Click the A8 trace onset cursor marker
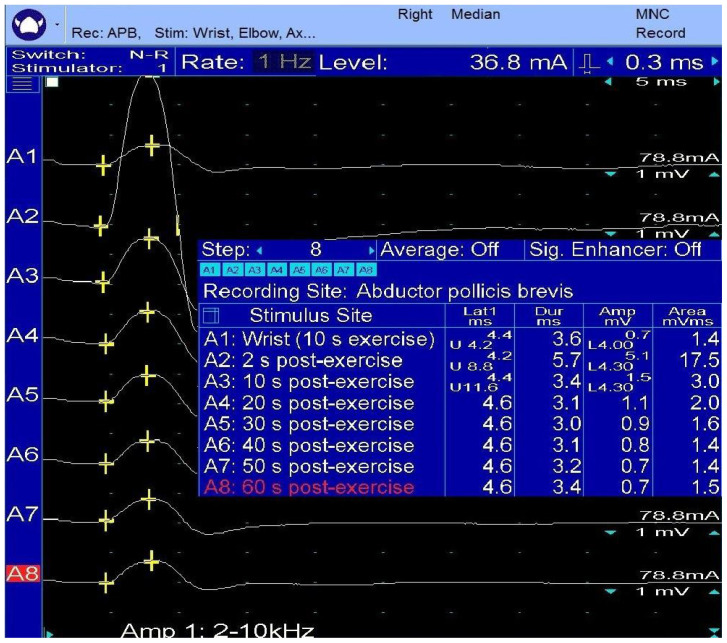727x643 pixels. (x=106, y=583)
